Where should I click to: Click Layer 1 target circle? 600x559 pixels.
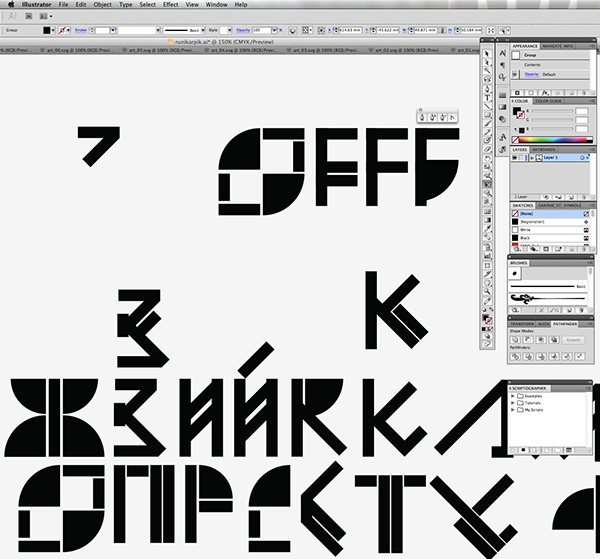[x=582, y=158]
